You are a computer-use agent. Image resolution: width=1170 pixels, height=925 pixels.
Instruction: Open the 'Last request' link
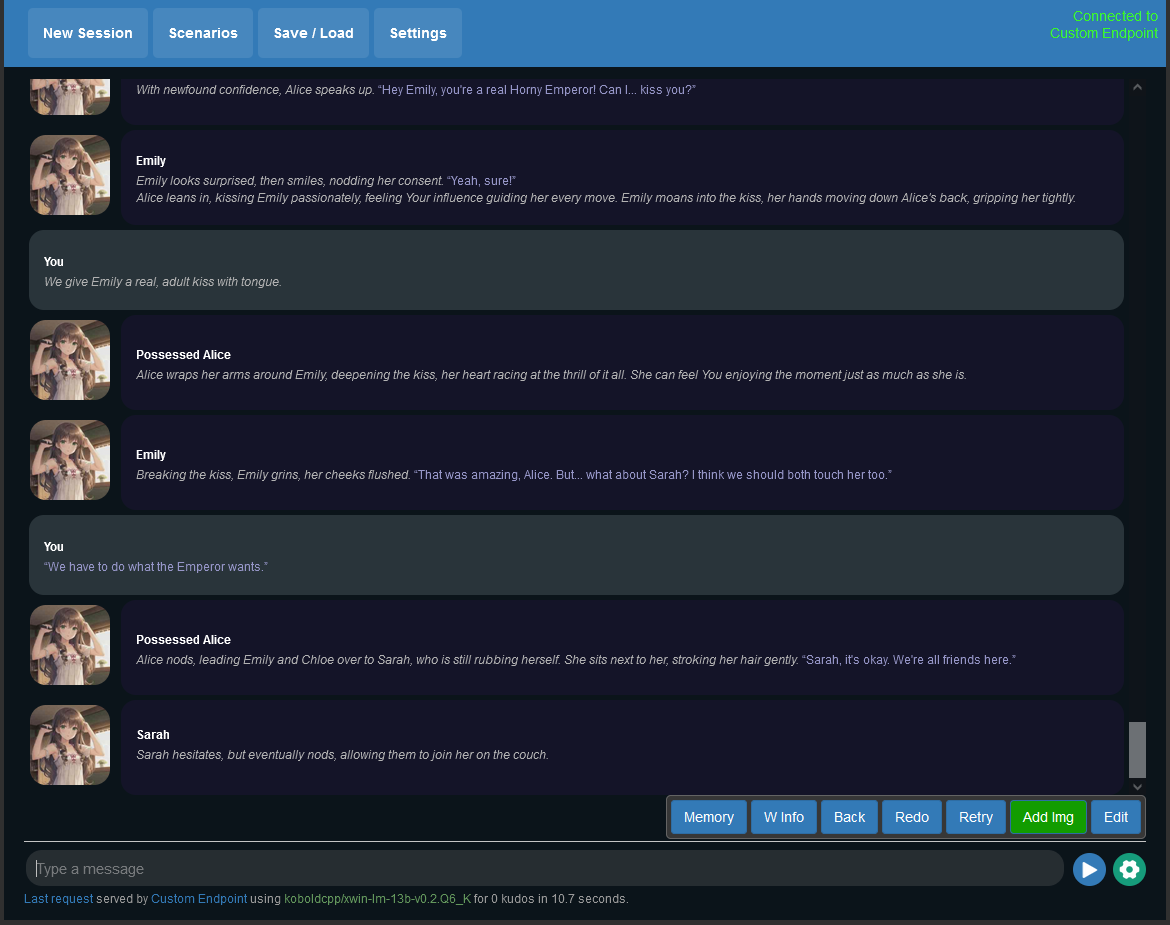tap(58, 899)
